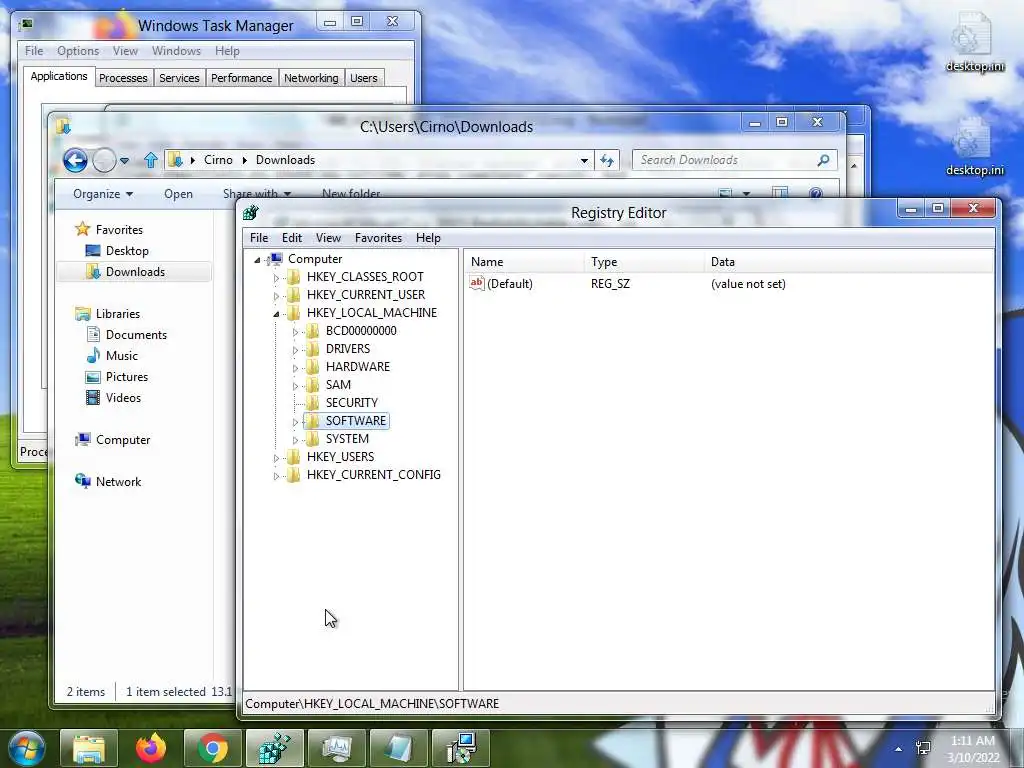Open the Organize dropdown menu
Viewport: 1024px width, 768px height.
[103, 194]
